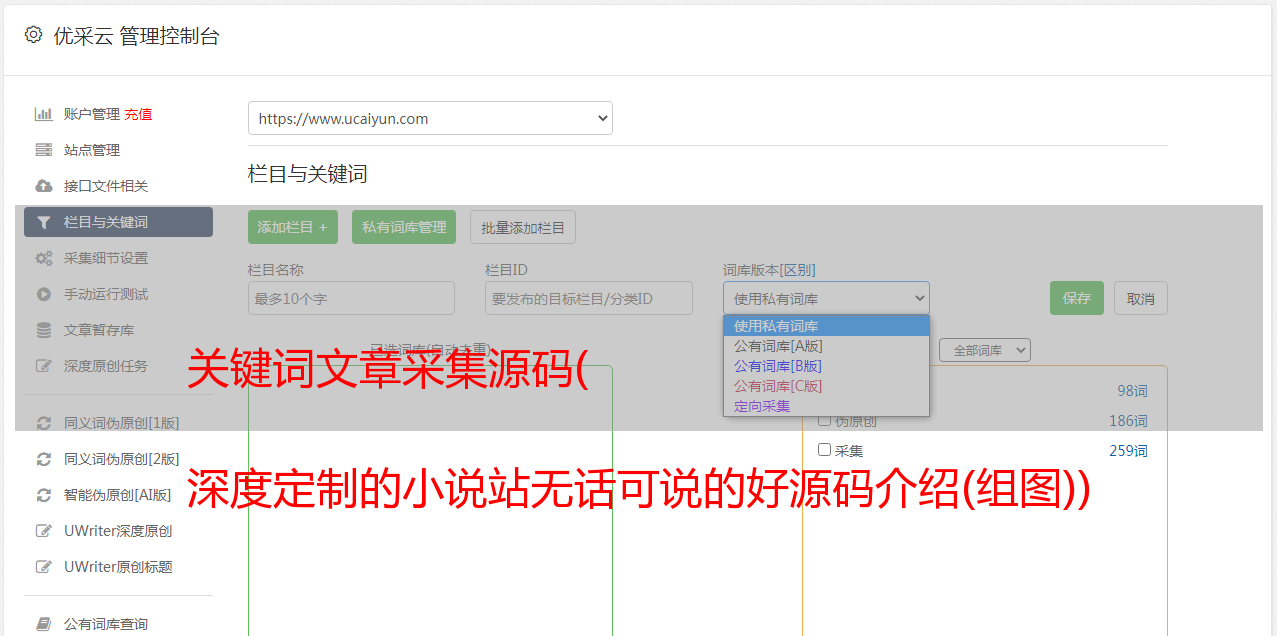Screen dimensions: 1277x636
Task: Click the gears icon for 采集细节设置
Action: coord(43,258)
